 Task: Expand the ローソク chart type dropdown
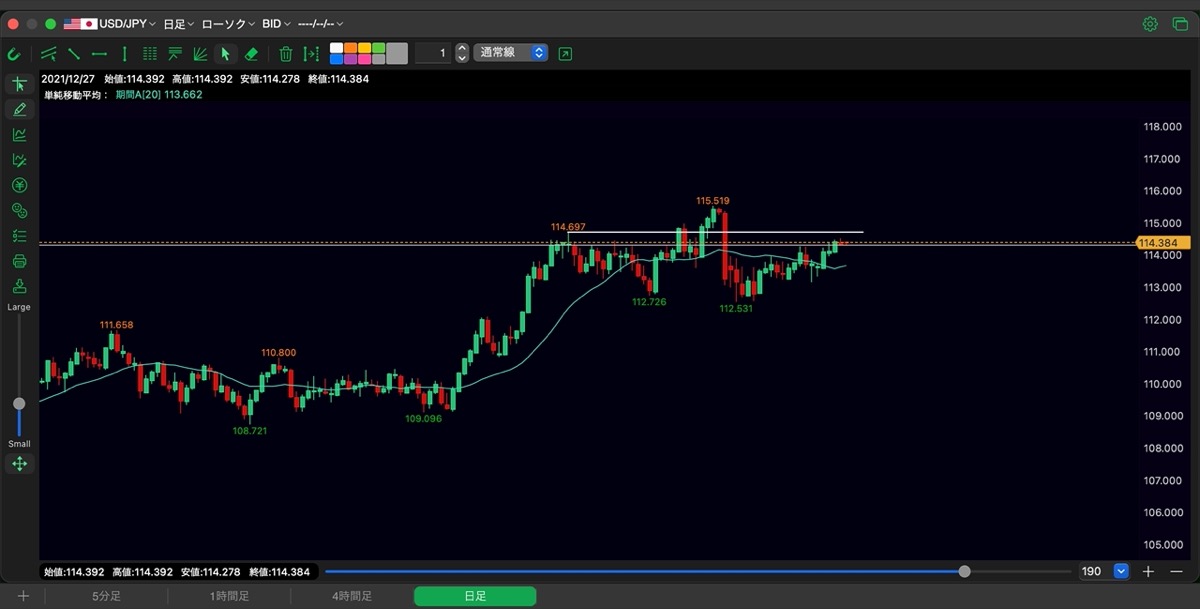coord(229,24)
